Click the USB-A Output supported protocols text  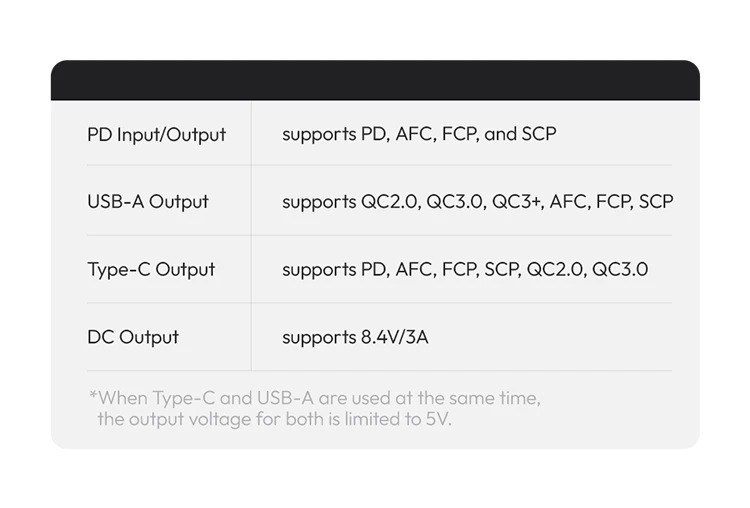[x=477, y=202]
